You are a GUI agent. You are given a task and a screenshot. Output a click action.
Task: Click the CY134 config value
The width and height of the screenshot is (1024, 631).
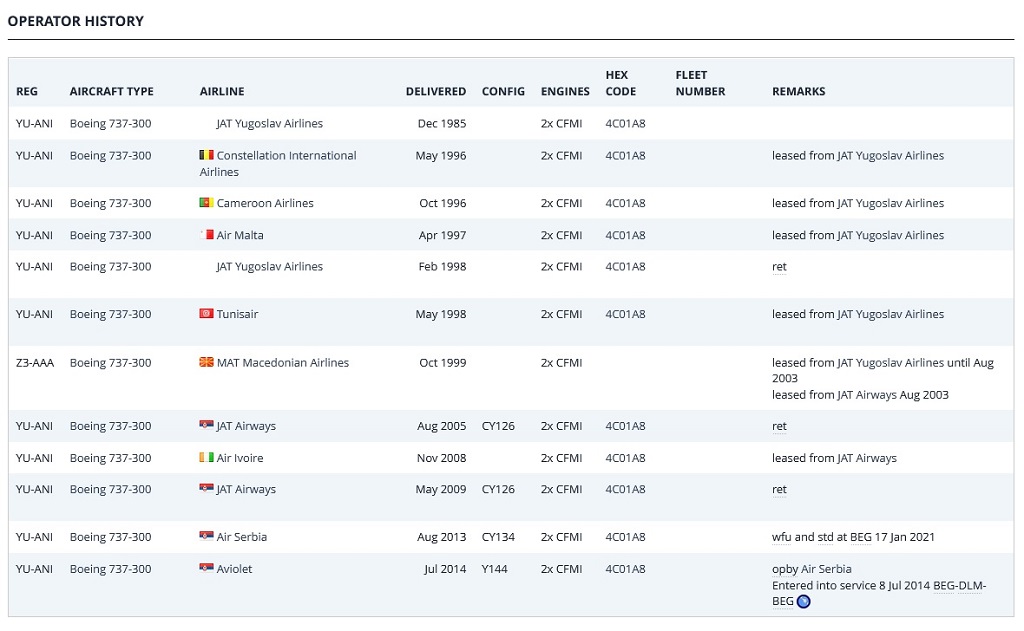click(498, 537)
